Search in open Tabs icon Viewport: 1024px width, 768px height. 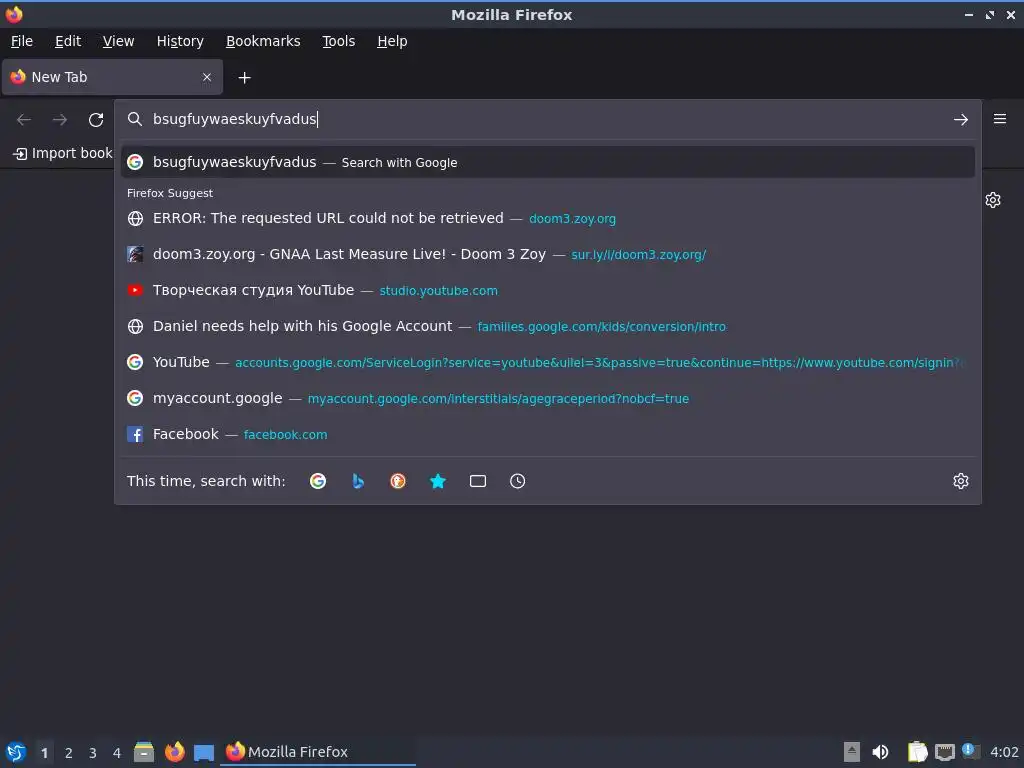478,481
